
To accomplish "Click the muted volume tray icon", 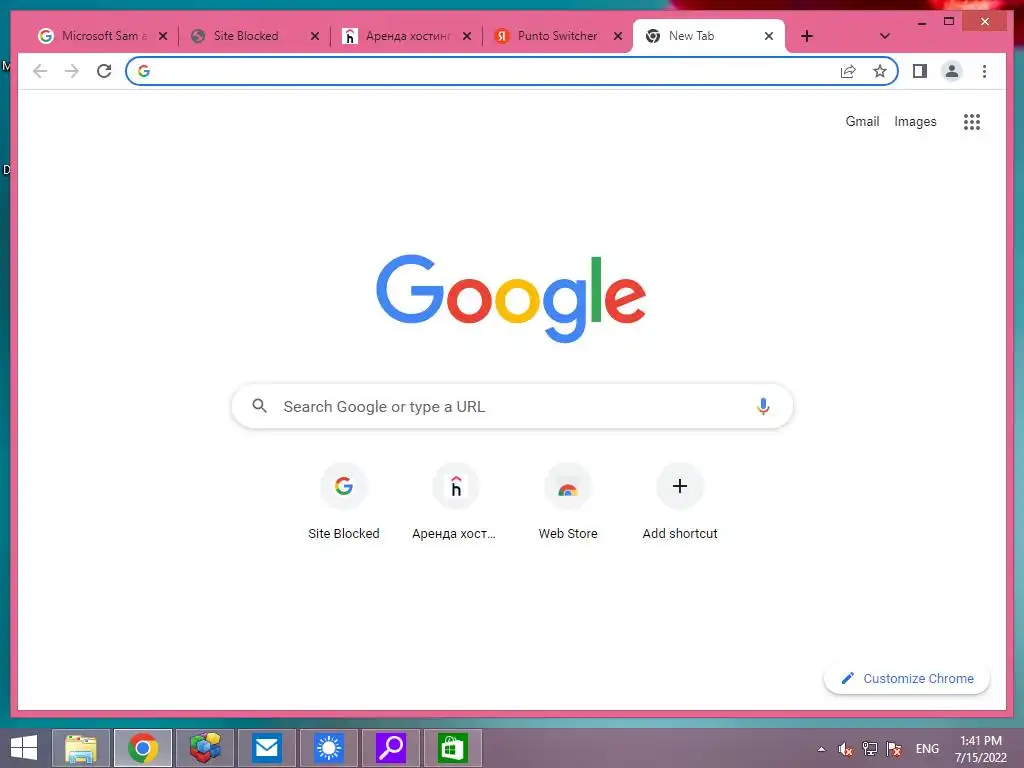I will click(846, 749).
